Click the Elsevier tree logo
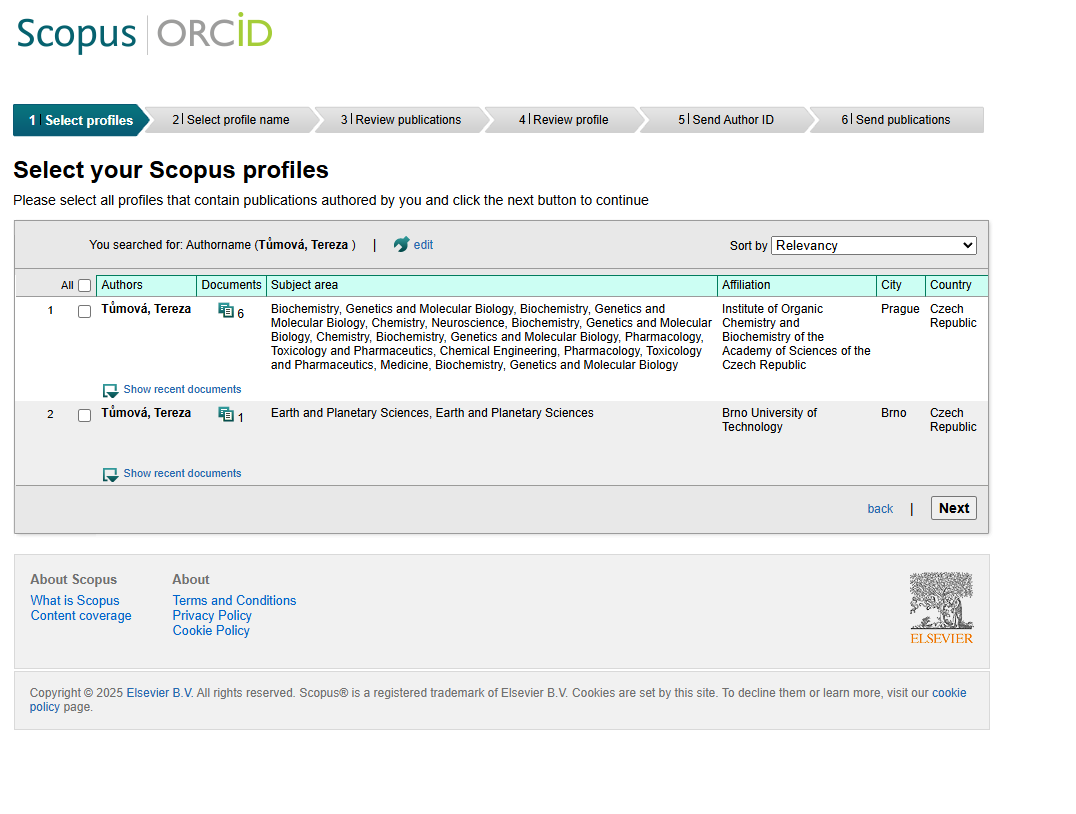The height and width of the screenshot is (814, 1076). pos(942,608)
